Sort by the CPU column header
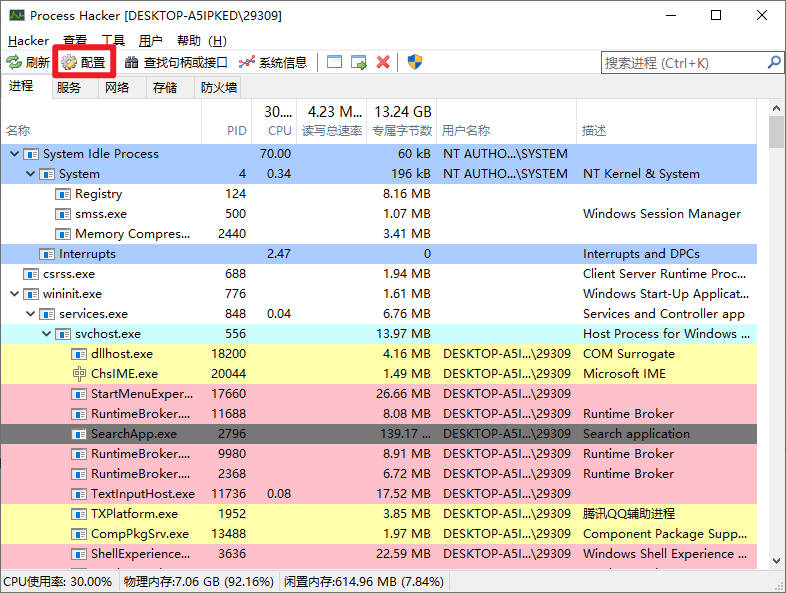This screenshot has height=593, width=786. 279,130
